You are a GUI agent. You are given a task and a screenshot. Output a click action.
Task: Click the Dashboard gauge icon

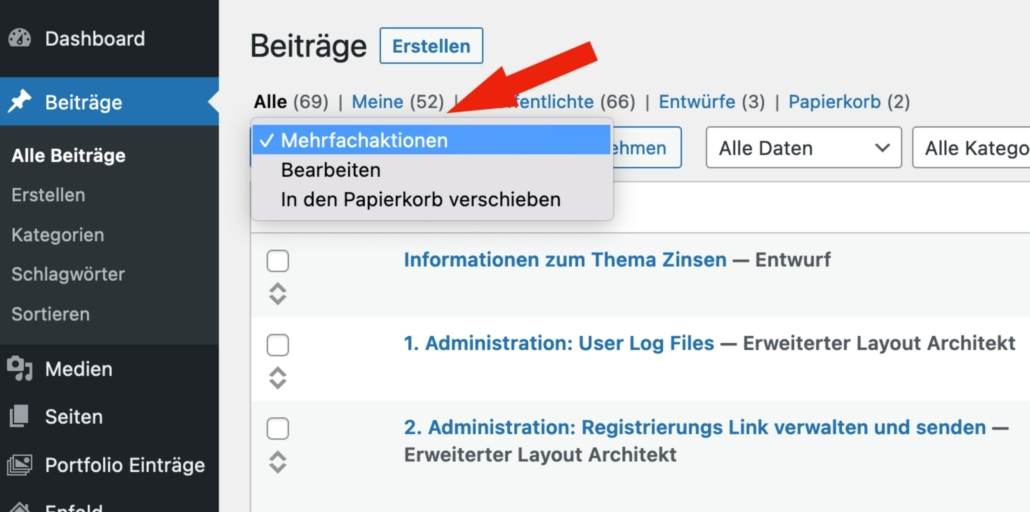pyautogui.click(x=20, y=39)
